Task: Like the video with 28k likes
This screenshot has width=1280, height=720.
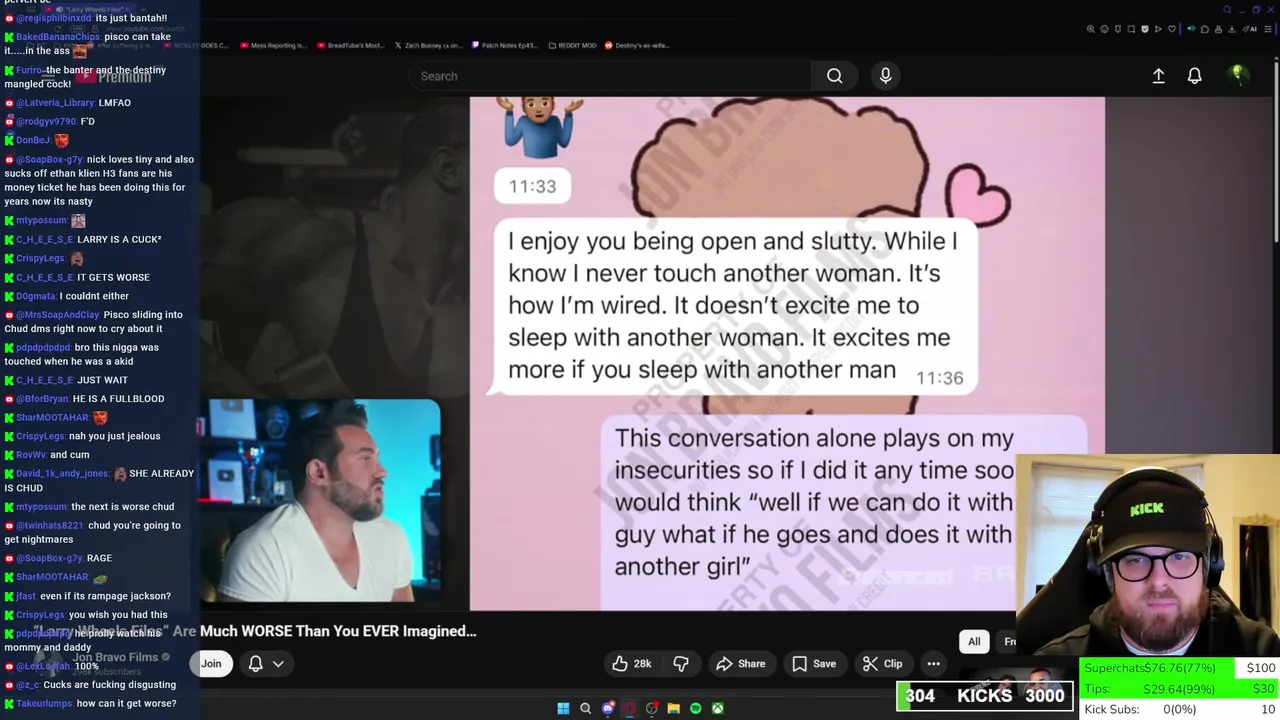Action: (633, 664)
